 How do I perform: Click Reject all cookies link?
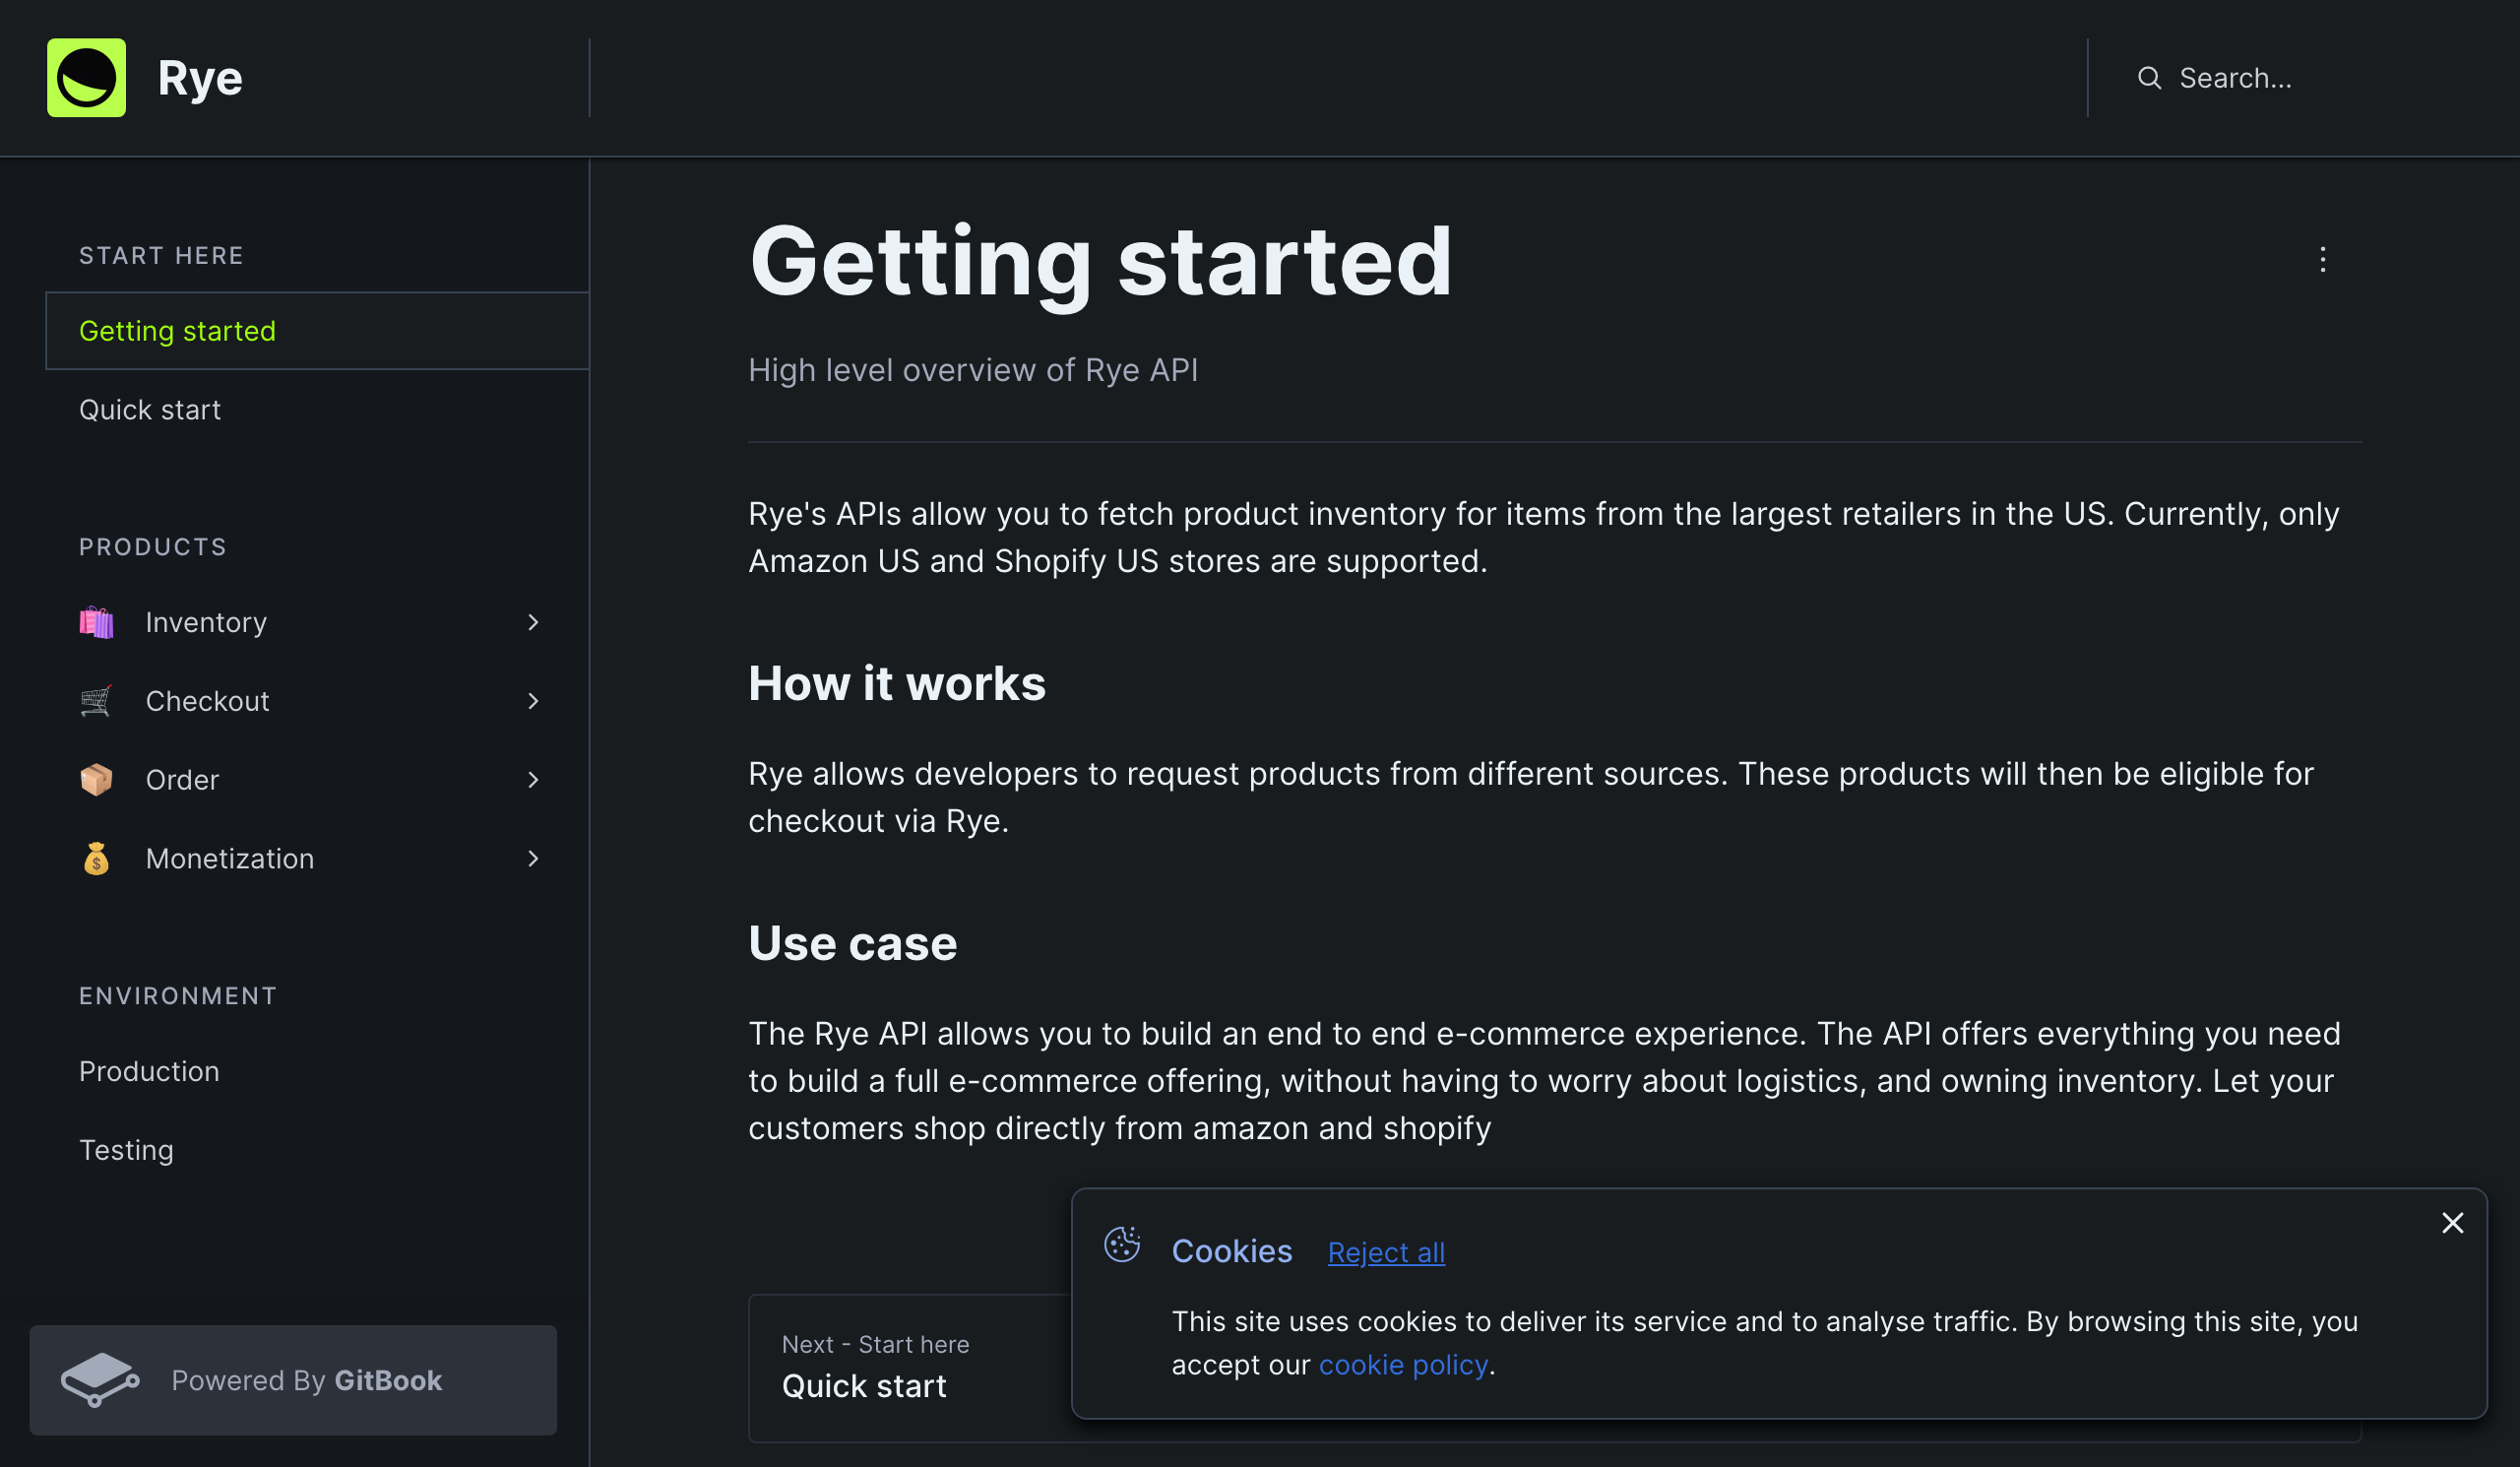click(x=1386, y=1252)
